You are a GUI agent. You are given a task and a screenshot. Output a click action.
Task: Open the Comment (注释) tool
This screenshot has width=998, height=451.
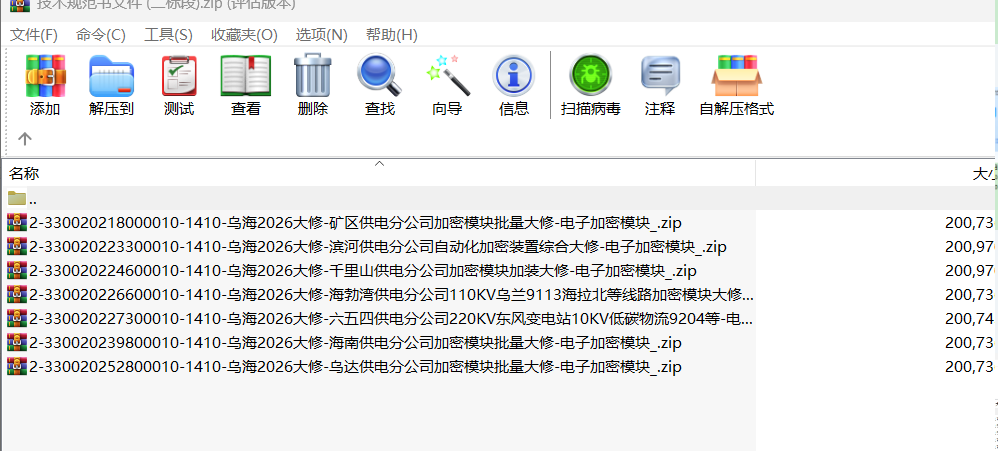coord(660,86)
